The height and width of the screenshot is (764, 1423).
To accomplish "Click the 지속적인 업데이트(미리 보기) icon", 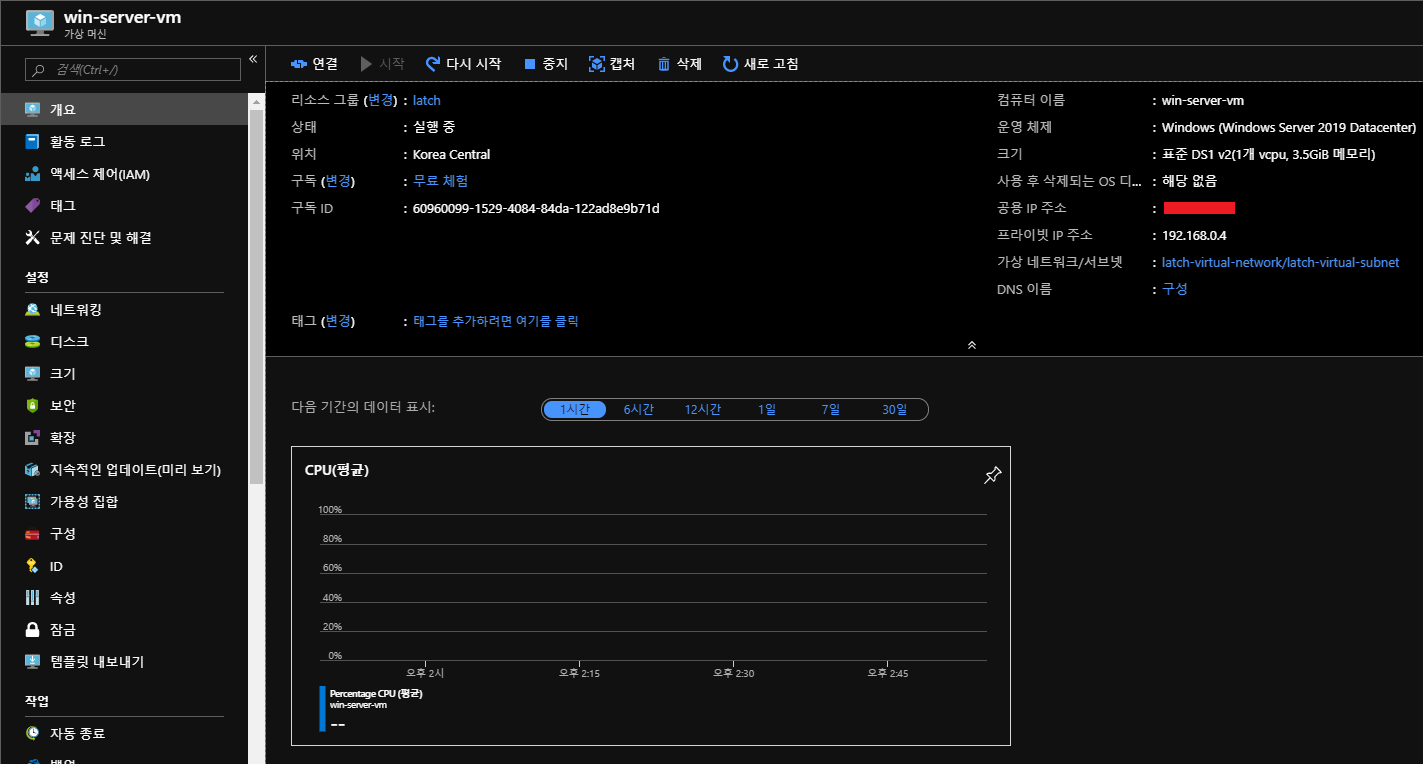I will [x=32, y=470].
